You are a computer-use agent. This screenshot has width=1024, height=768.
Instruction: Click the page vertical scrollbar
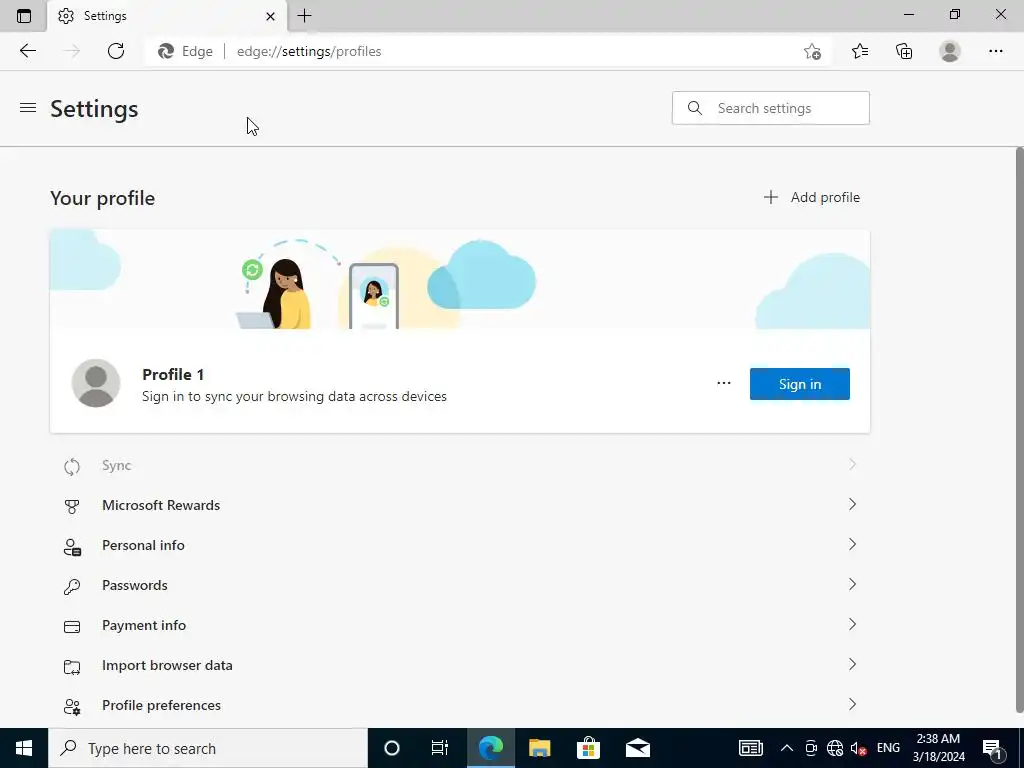point(1019,430)
